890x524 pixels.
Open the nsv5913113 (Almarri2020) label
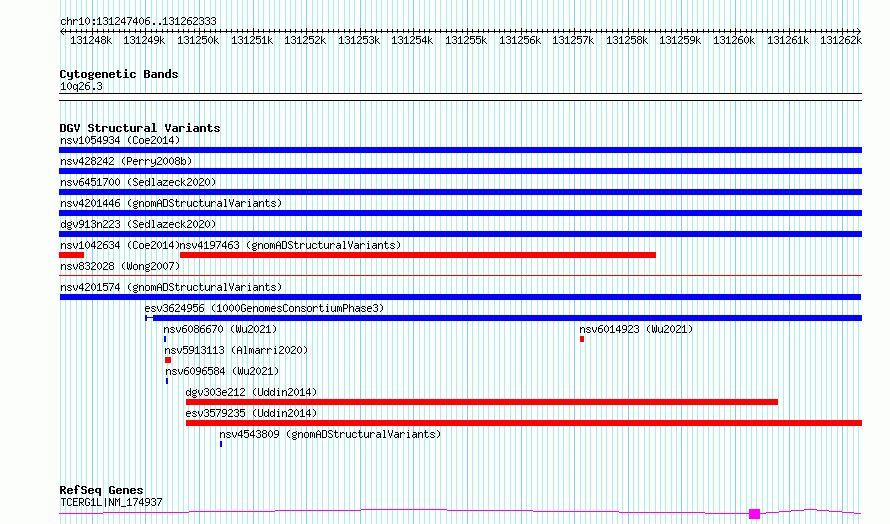(236, 350)
